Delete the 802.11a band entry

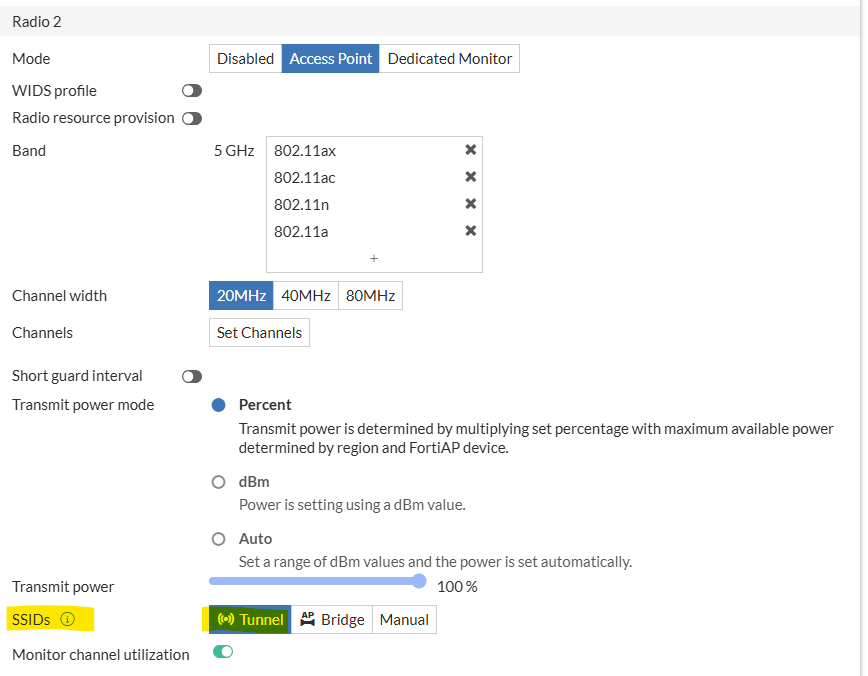click(470, 231)
